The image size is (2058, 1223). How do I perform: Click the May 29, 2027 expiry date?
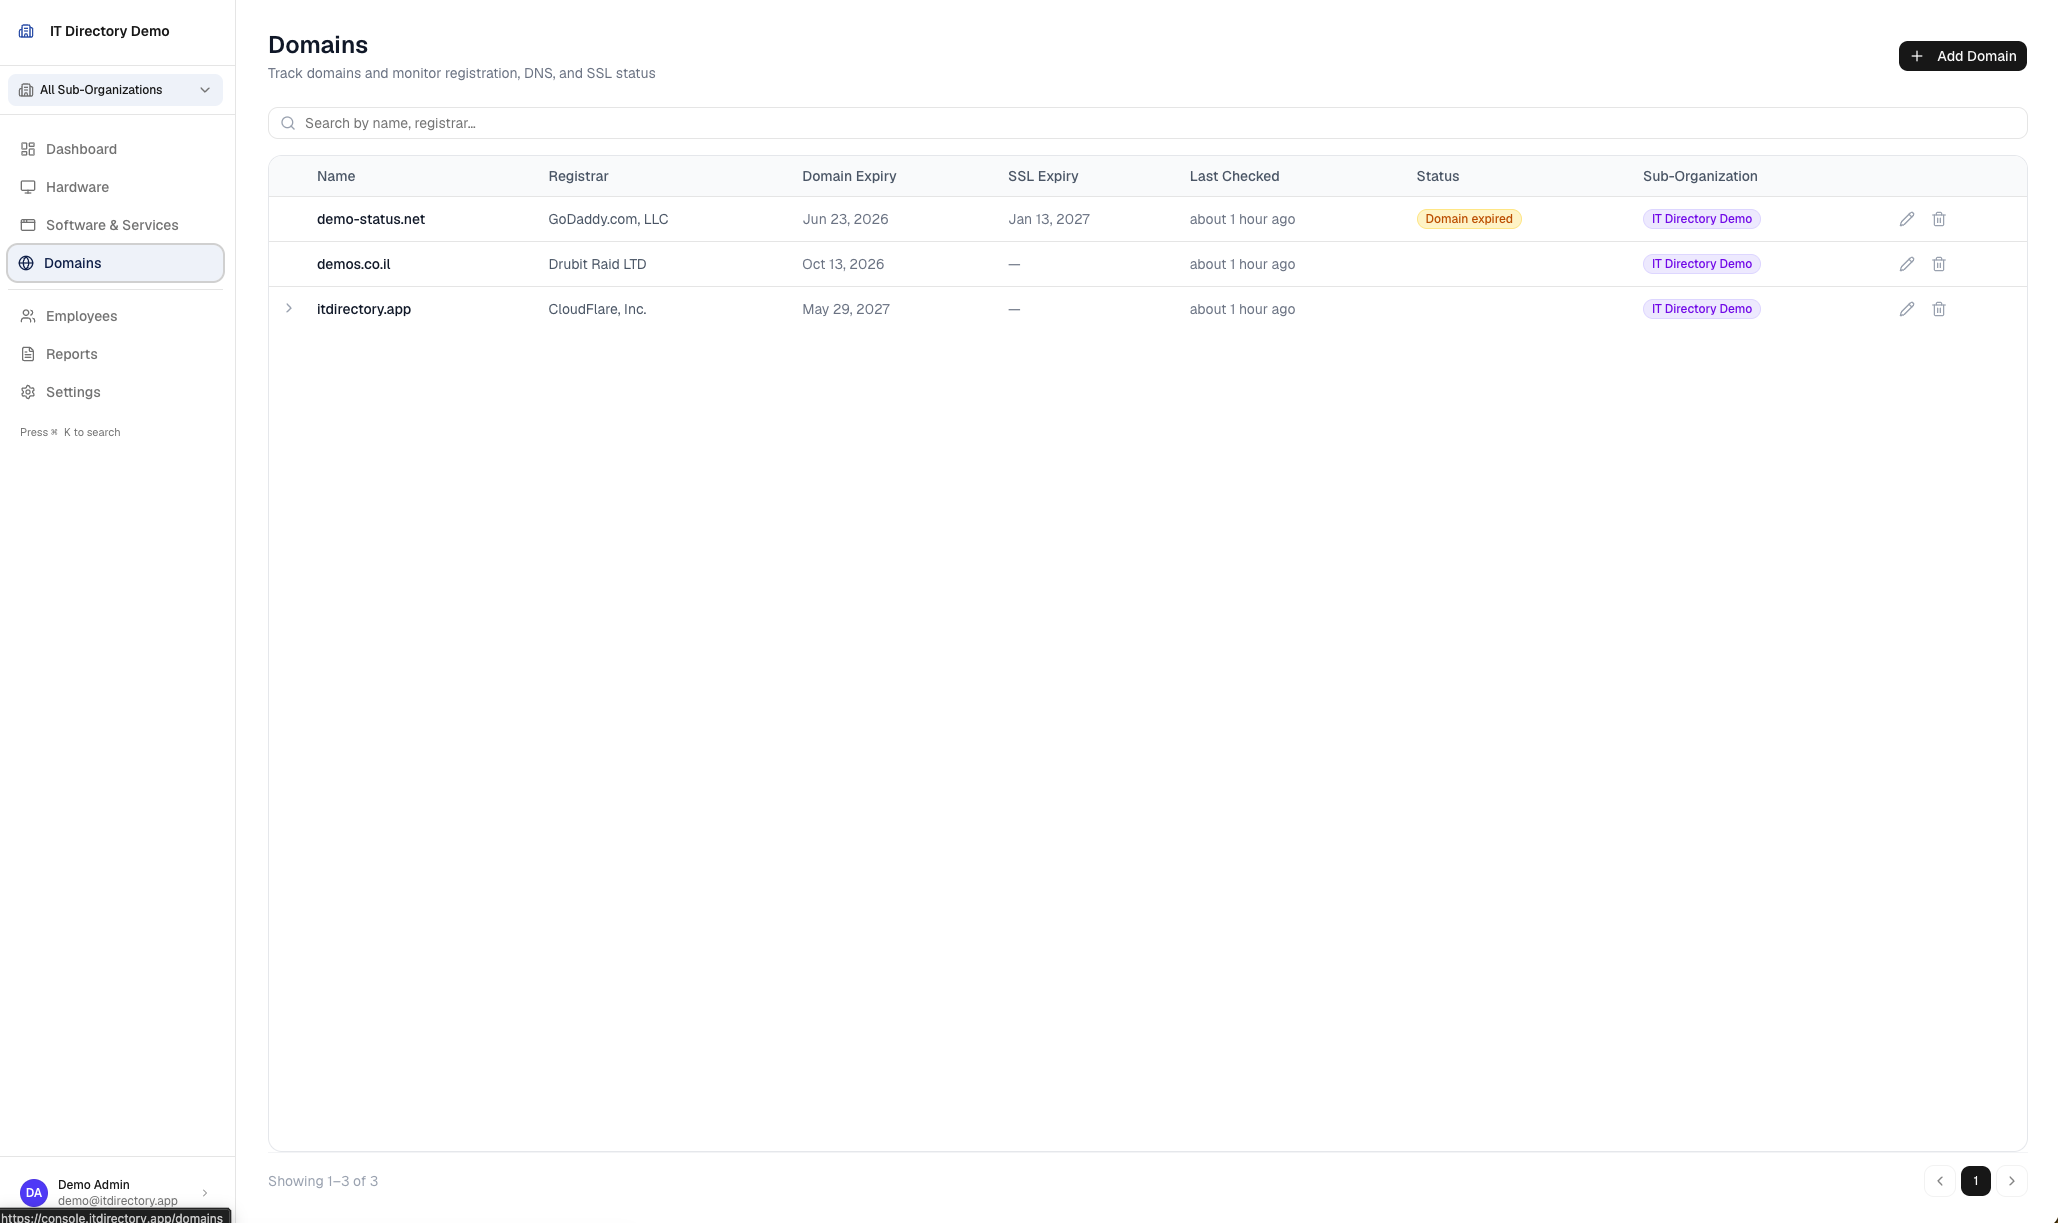[x=846, y=309]
